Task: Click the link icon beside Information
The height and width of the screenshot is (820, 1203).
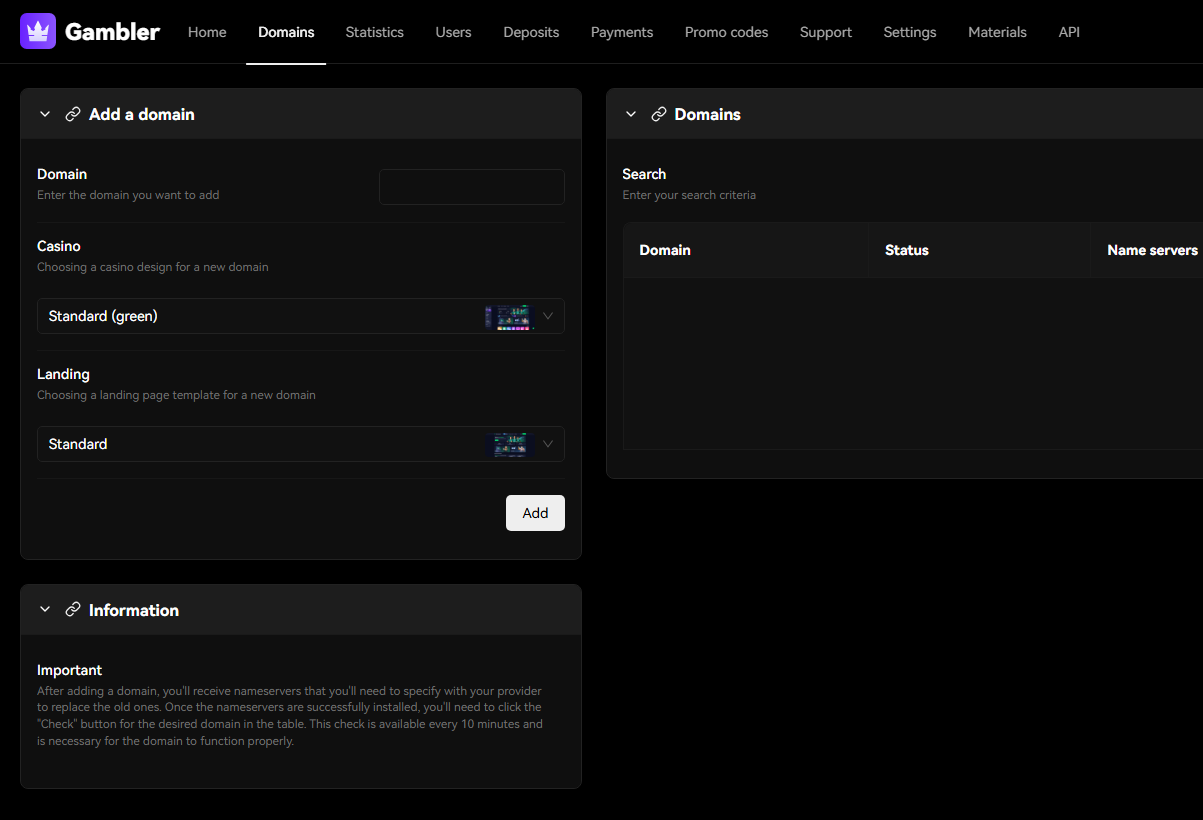Action: click(x=73, y=609)
